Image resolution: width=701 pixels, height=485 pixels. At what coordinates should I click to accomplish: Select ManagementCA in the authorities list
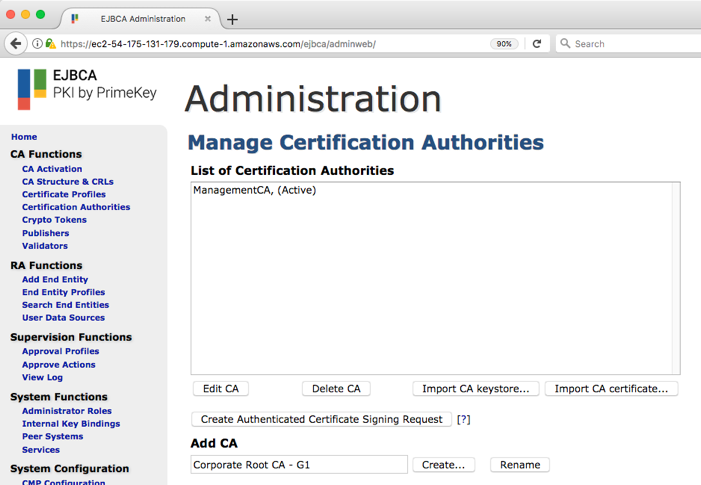pos(254,190)
